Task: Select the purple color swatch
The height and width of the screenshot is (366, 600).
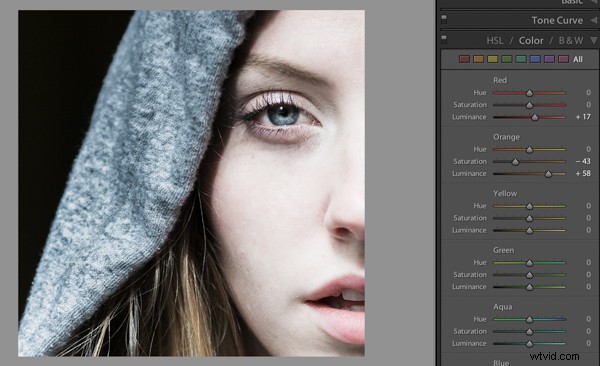Action: (549, 59)
